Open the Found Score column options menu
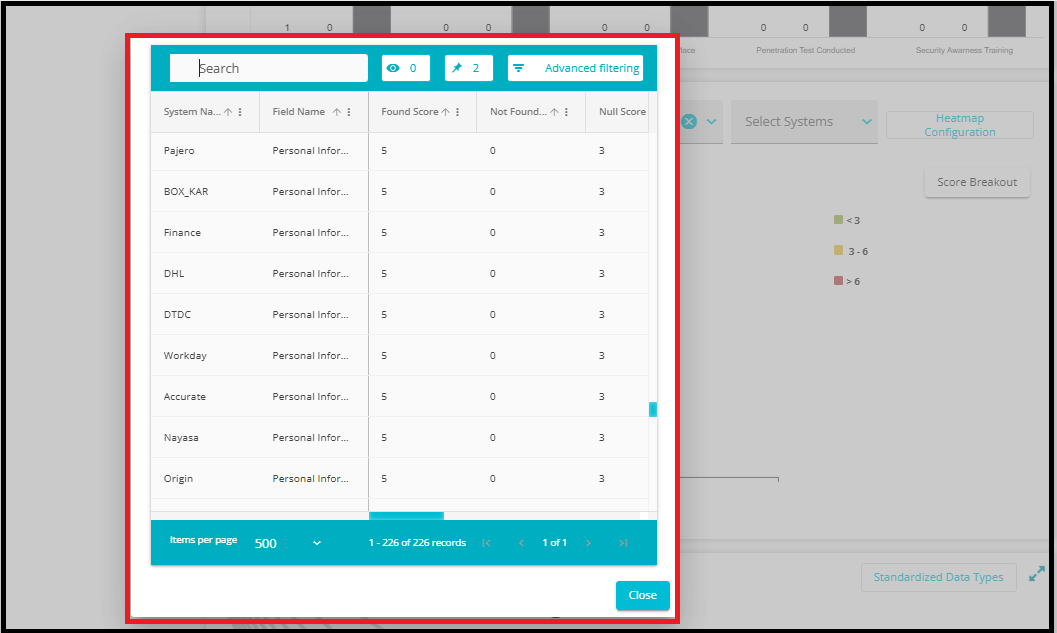The width and height of the screenshot is (1057, 633). coord(458,113)
